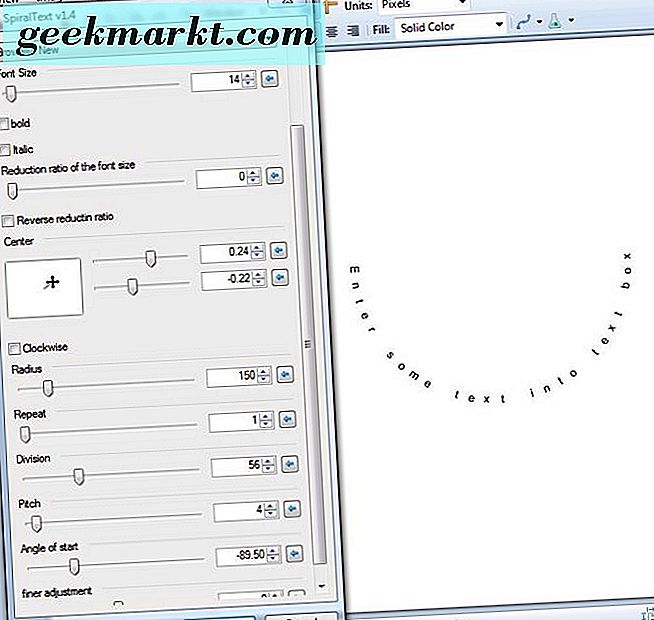Viewport: 654px width, 620px height.
Task: Reset Reduction ratio value with arrow icon
Action: click(277, 178)
